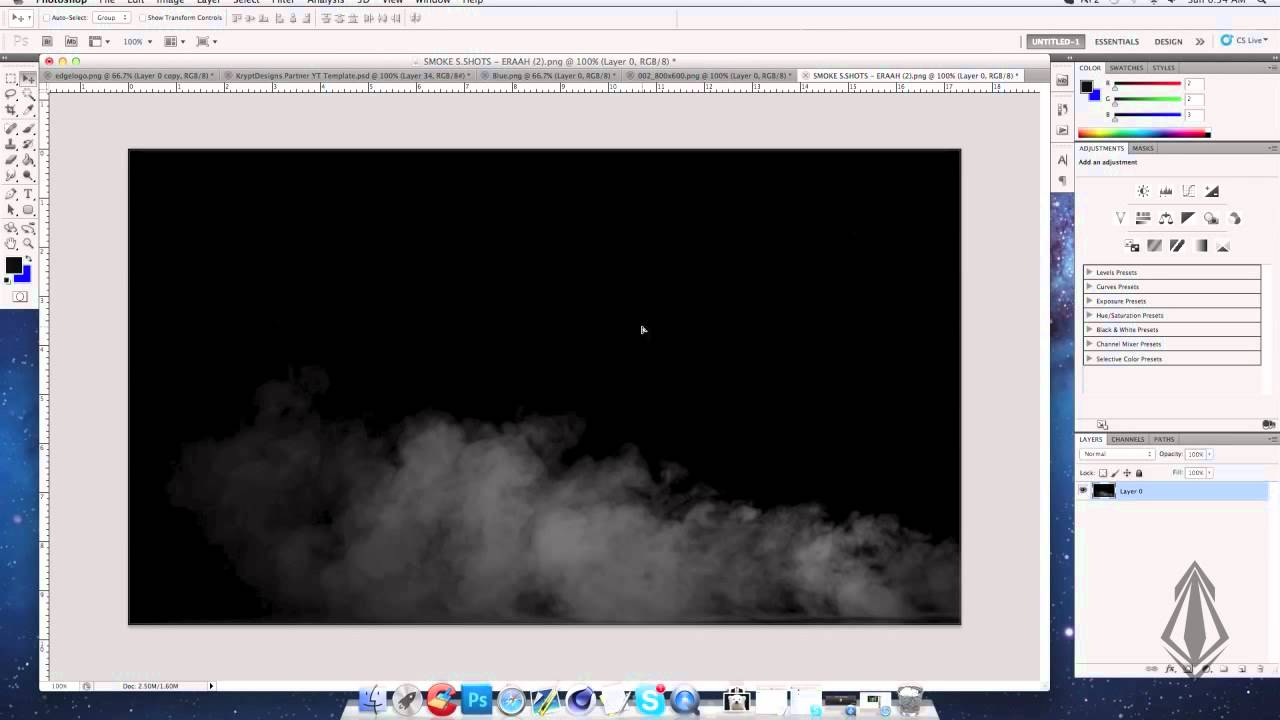
Task: Select the Brush tool
Action: pos(28,128)
